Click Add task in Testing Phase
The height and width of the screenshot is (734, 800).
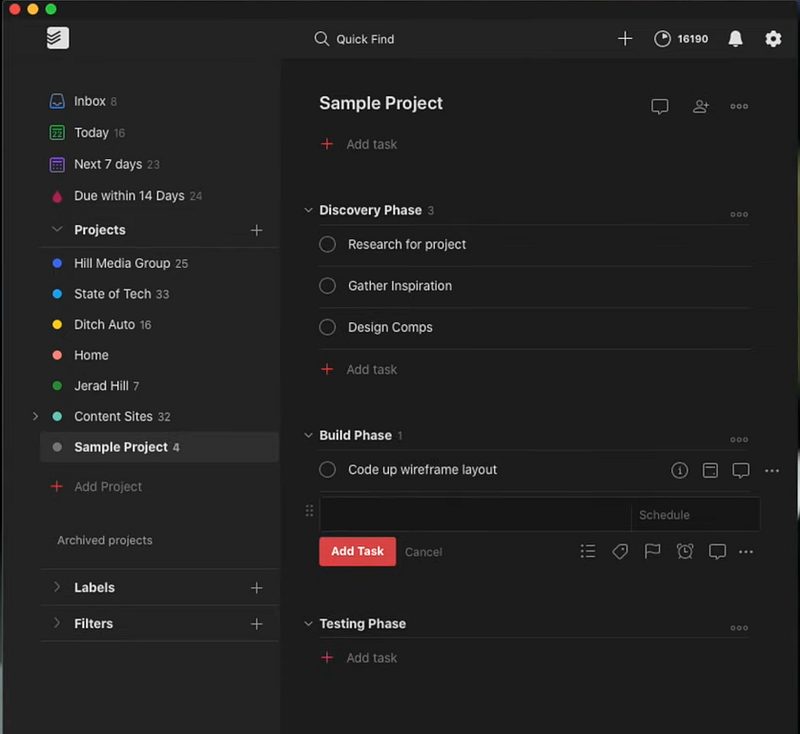click(359, 658)
